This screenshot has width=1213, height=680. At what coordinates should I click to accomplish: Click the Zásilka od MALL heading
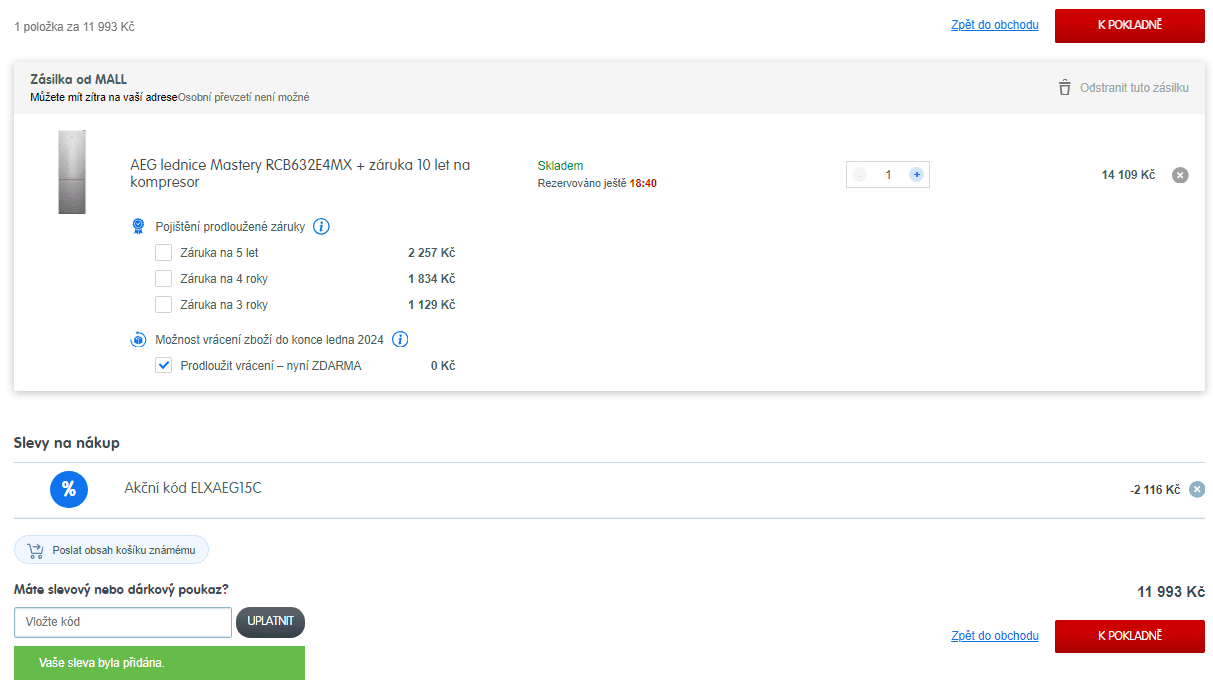78,79
